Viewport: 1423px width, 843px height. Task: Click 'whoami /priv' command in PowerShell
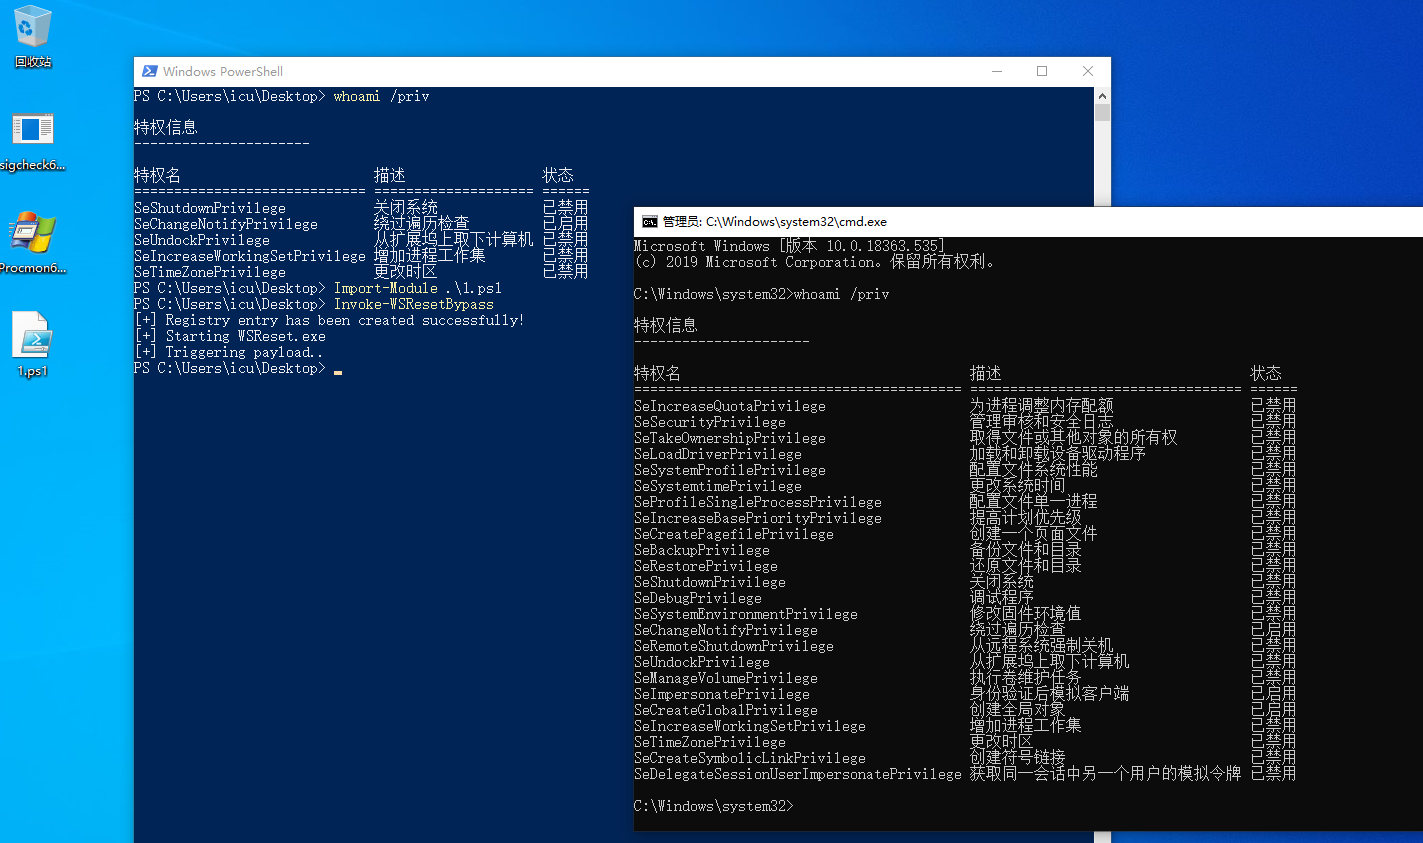382,96
